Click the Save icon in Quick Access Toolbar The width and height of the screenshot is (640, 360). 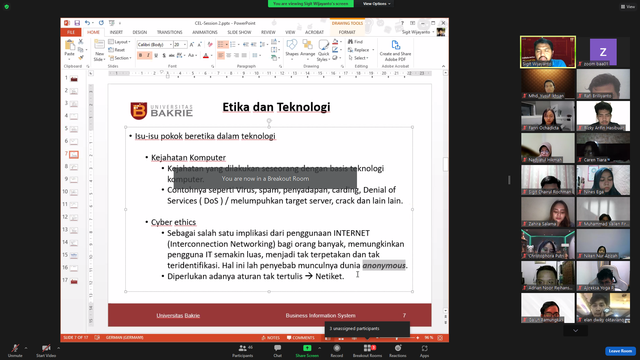pyautogui.click(x=77, y=23)
